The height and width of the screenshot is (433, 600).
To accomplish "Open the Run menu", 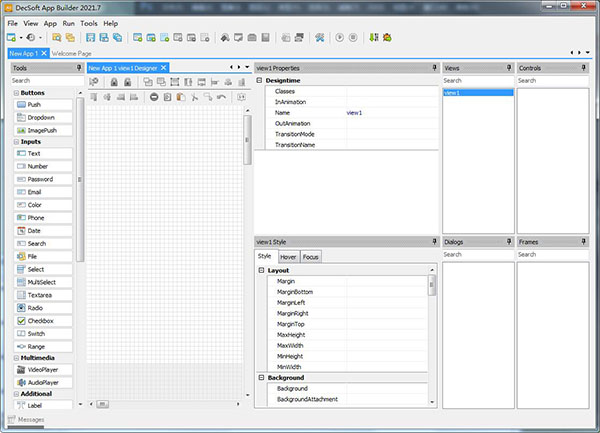I will click(68, 23).
